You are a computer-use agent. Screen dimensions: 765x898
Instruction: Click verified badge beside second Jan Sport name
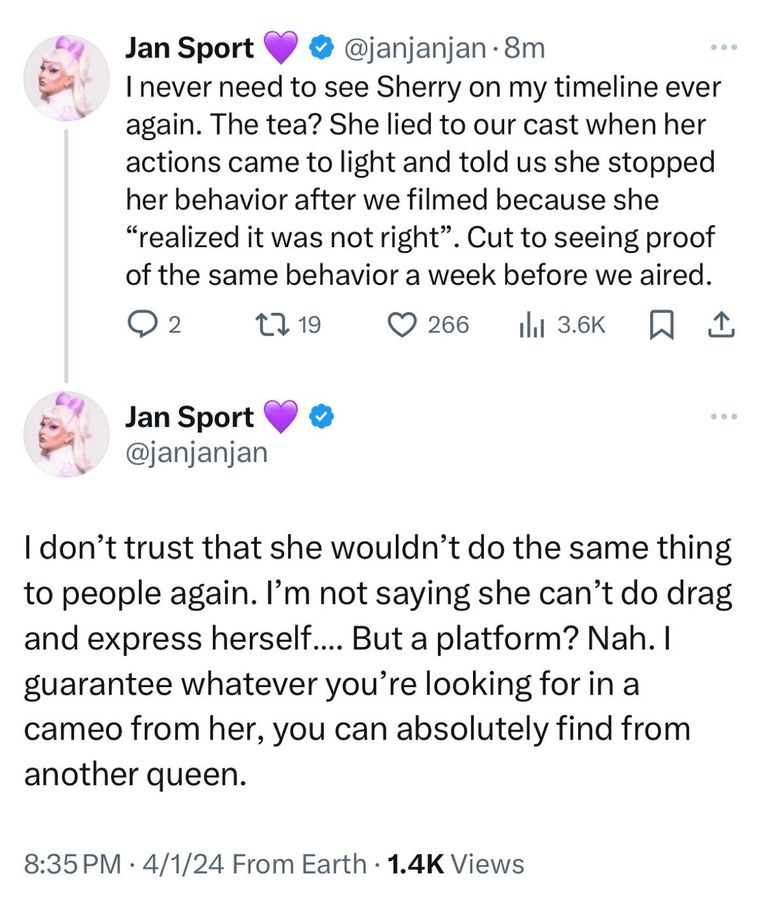320,417
